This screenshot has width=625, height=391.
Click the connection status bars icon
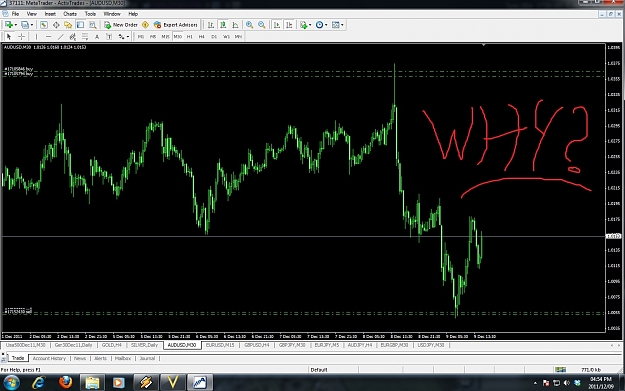tap(560, 370)
